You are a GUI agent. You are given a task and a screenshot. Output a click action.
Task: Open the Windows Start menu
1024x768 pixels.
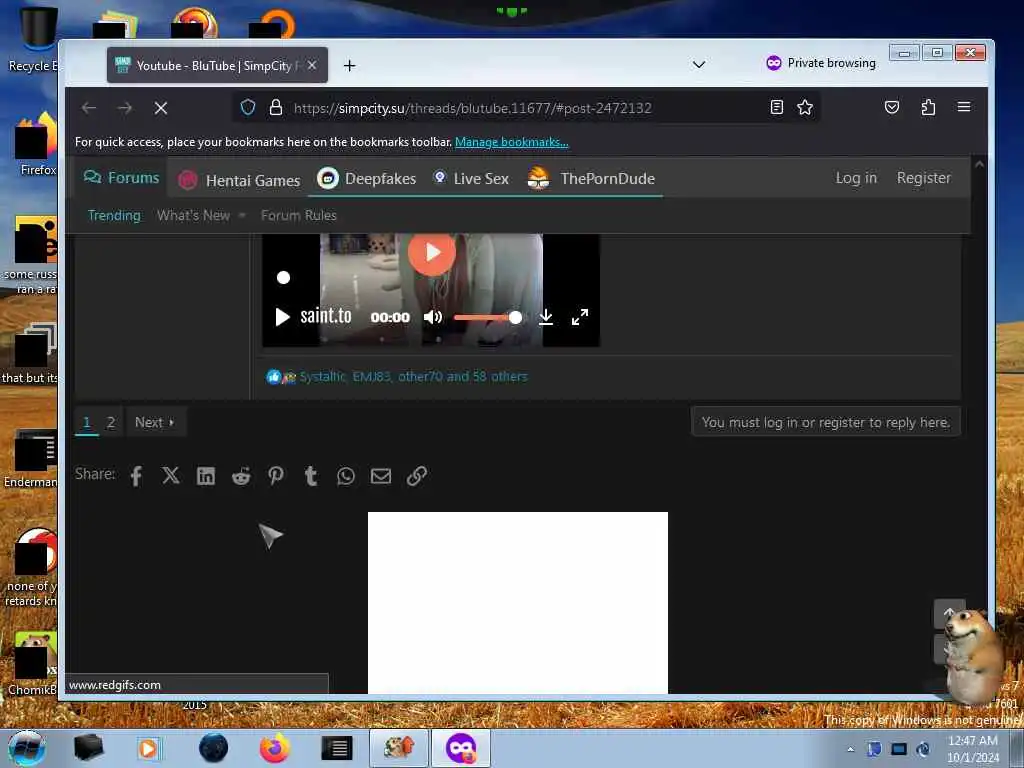tap(26, 748)
